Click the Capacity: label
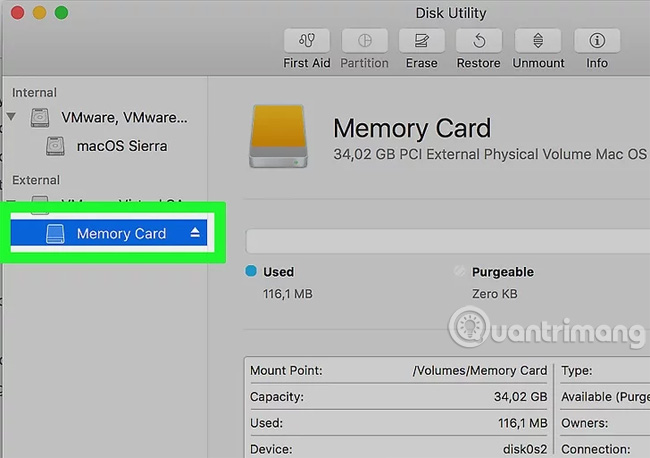Screen dimensions: 650x458 pyautogui.click(x=277, y=397)
